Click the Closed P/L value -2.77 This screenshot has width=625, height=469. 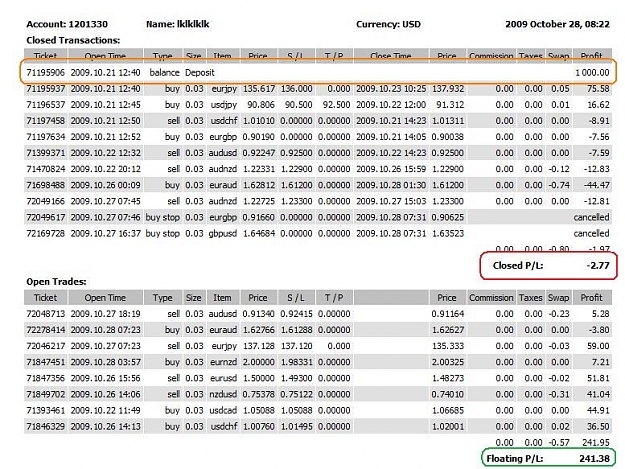click(x=598, y=265)
